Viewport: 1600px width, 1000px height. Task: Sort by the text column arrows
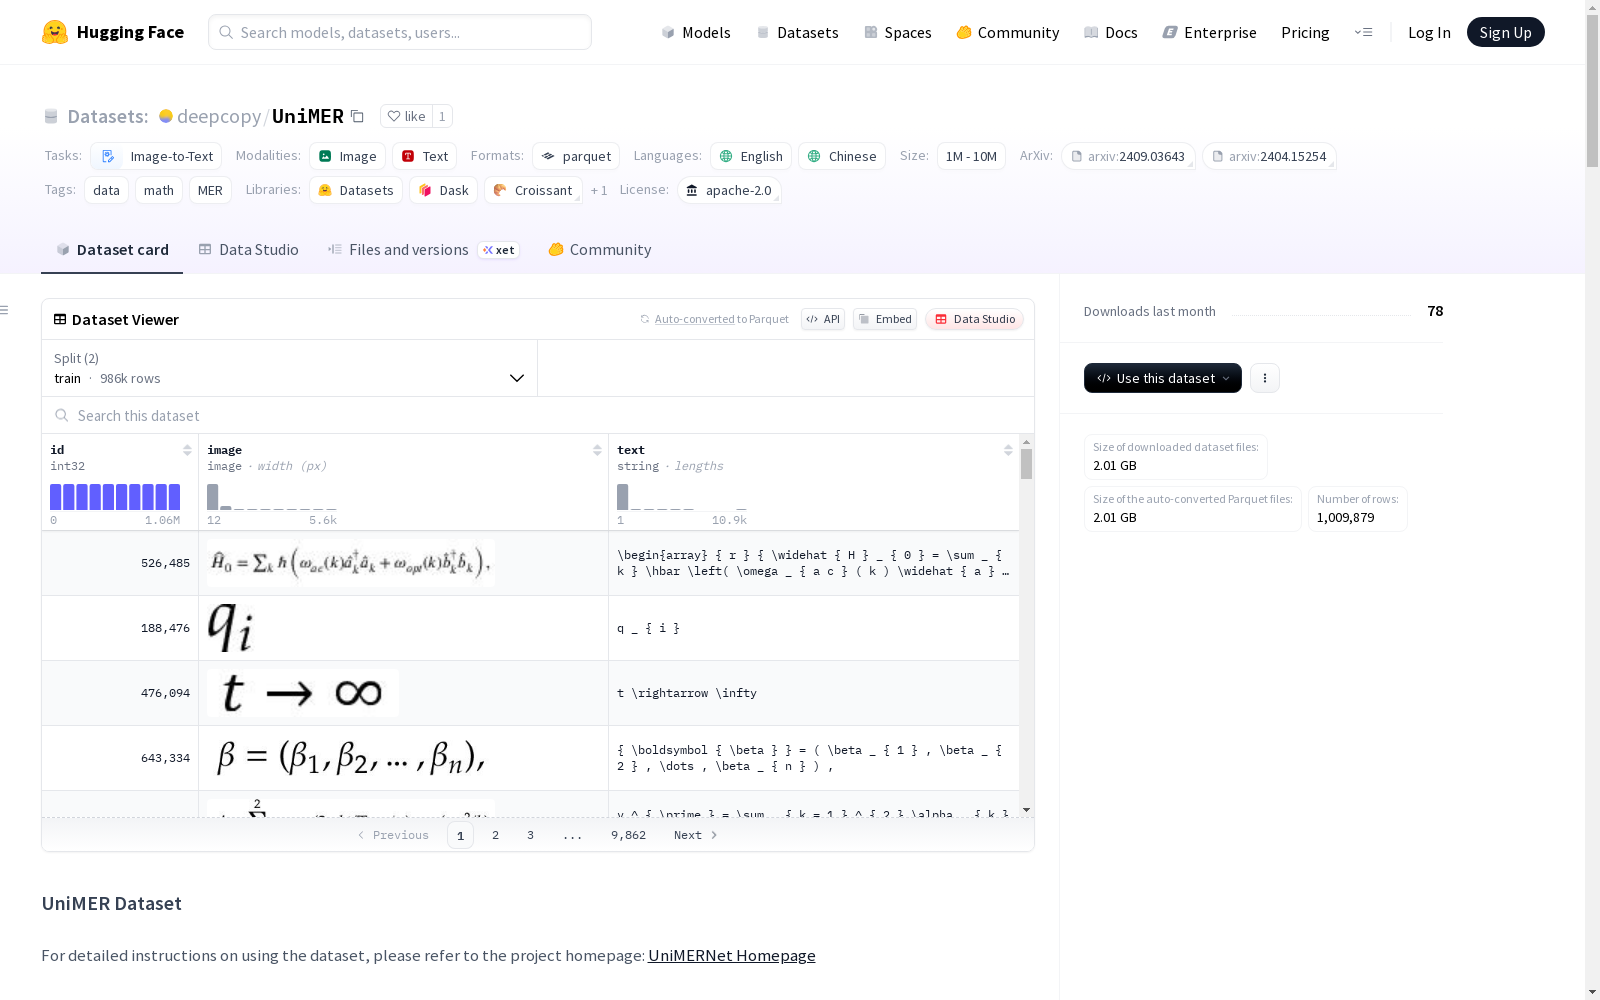(1008, 450)
